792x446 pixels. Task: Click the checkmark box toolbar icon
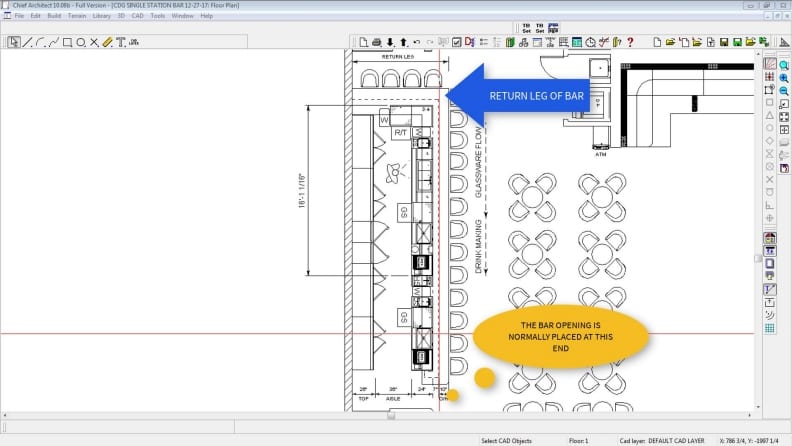click(457, 42)
